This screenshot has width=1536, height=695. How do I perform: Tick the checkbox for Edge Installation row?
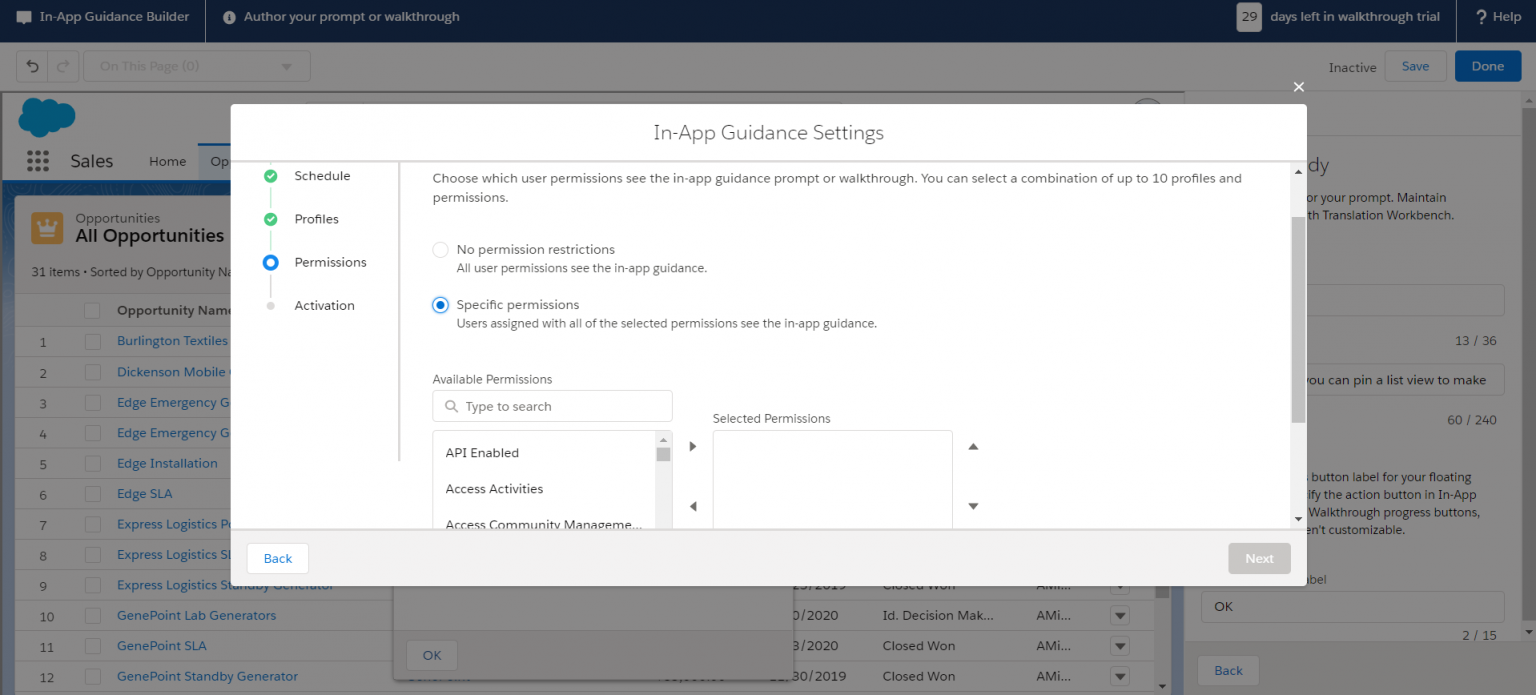pyautogui.click(x=93, y=464)
